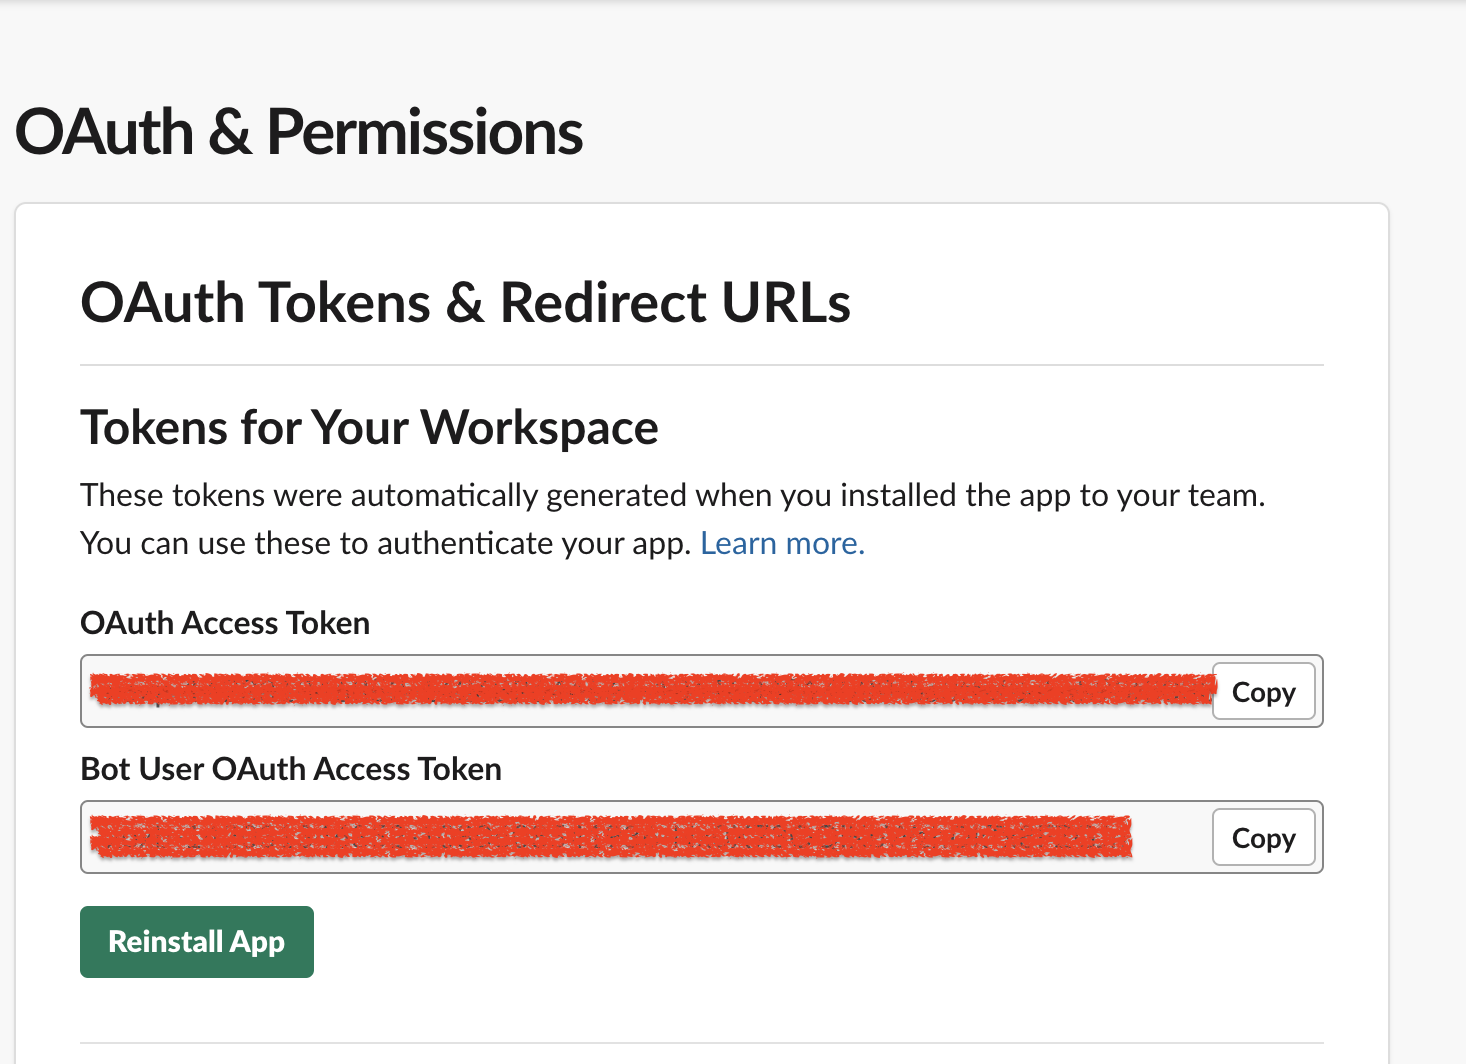Click the divider below OAuth Tokens heading
The image size is (1466, 1064).
point(701,365)
